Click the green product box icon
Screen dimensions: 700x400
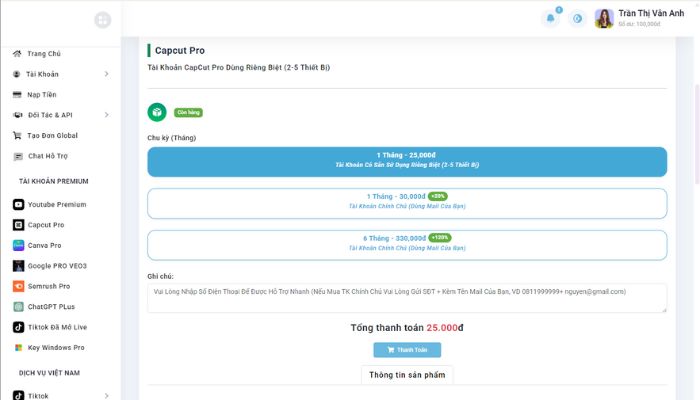(157, 112)
